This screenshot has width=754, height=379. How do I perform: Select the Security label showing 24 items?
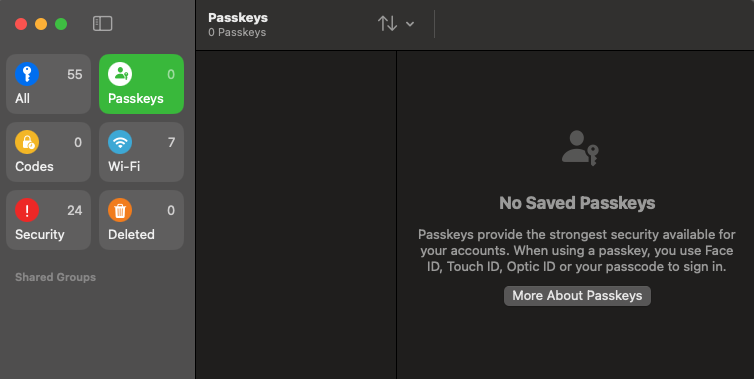coord(39,234)
